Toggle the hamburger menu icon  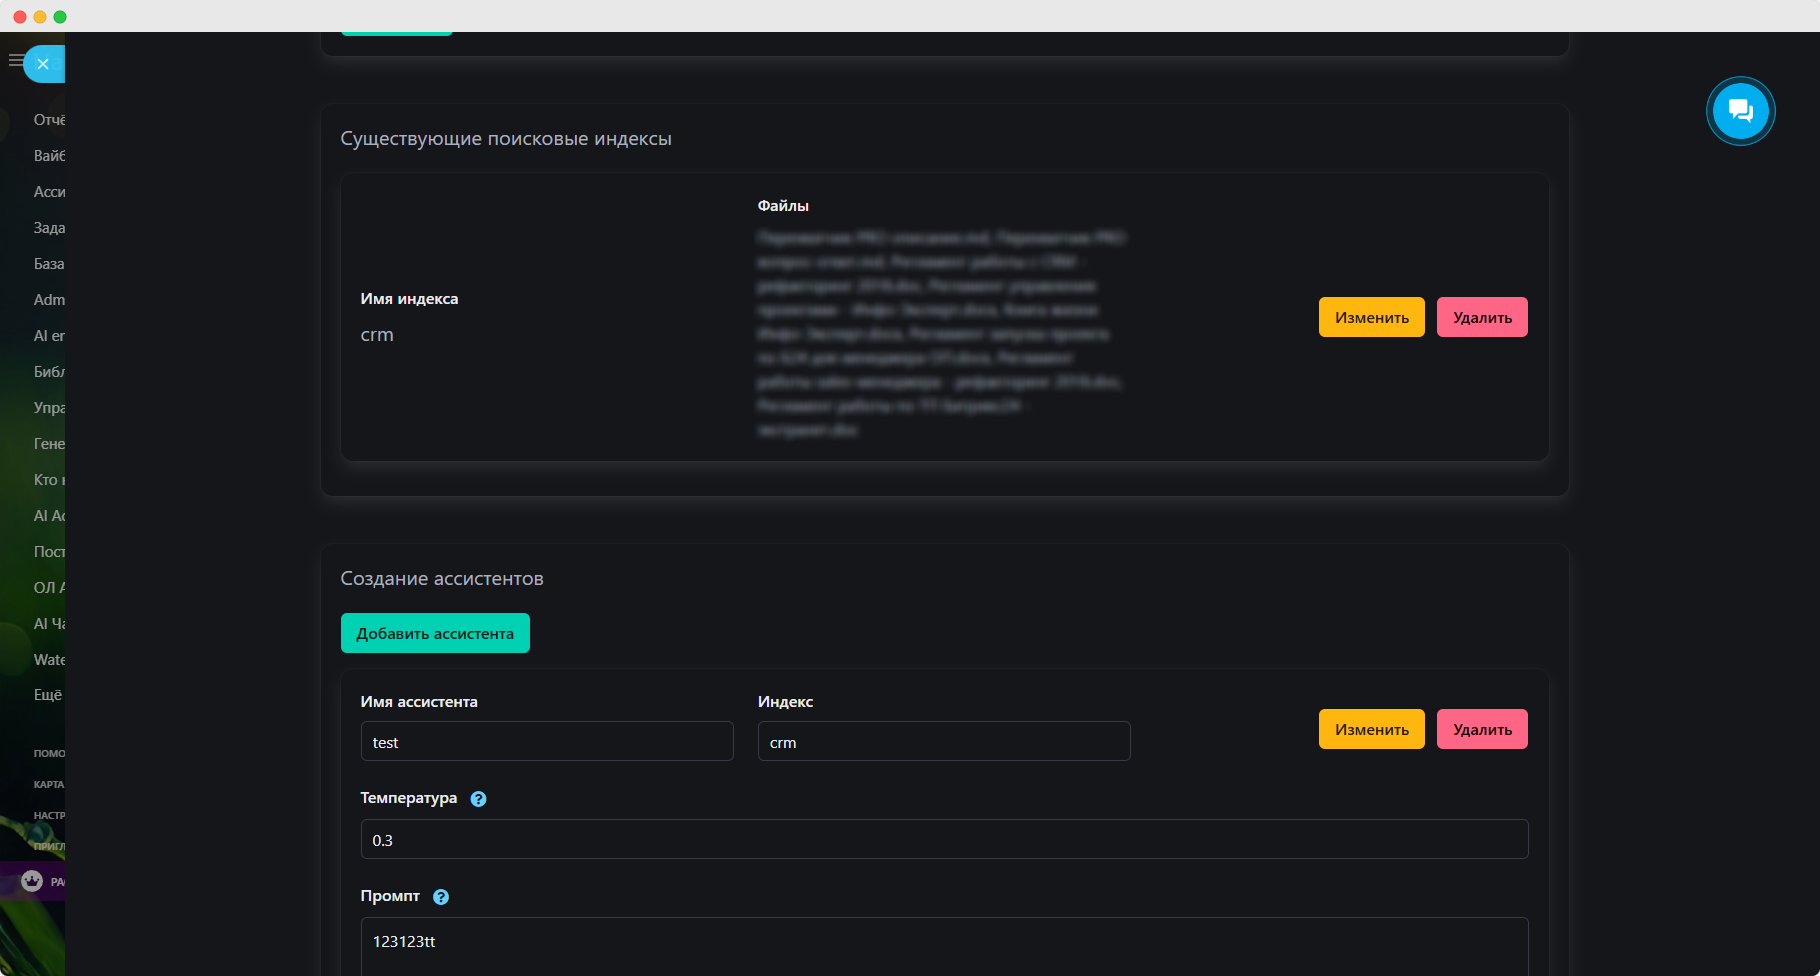pos(14,61)
